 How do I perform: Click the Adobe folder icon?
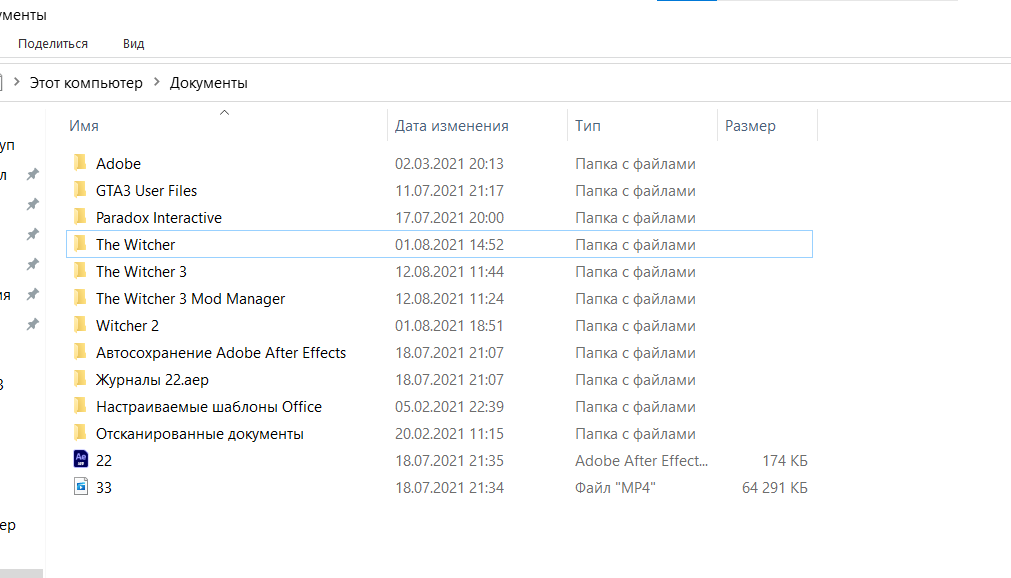(x=80, y=163)
